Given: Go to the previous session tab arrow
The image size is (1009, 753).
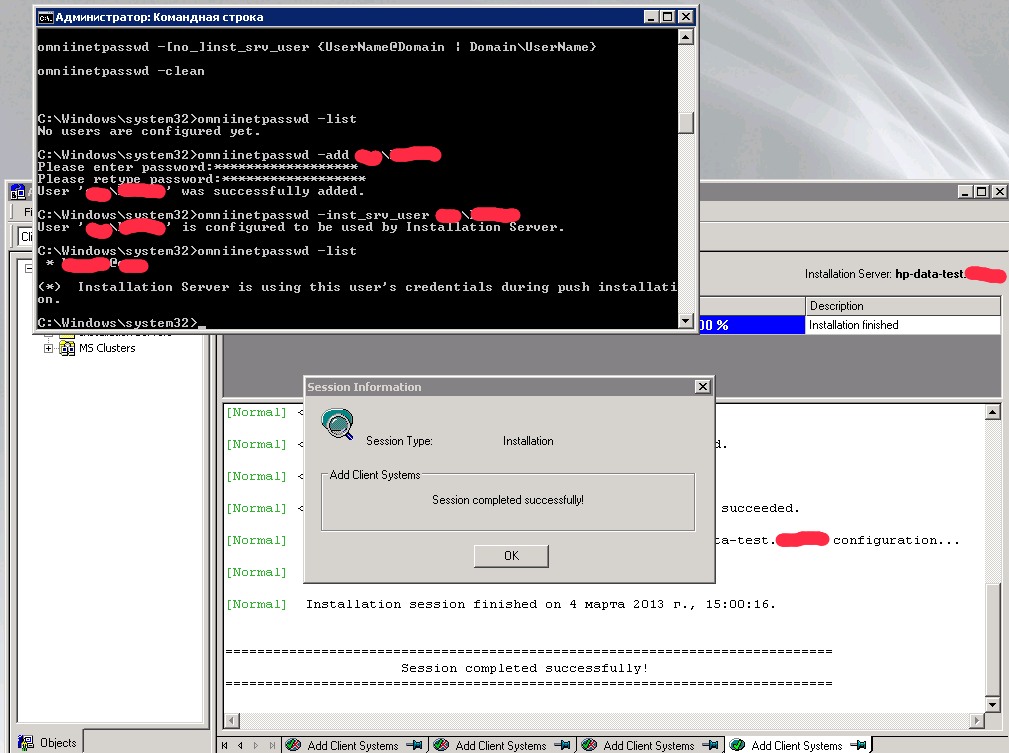Looking at the screenshot, I should (240, 745).
